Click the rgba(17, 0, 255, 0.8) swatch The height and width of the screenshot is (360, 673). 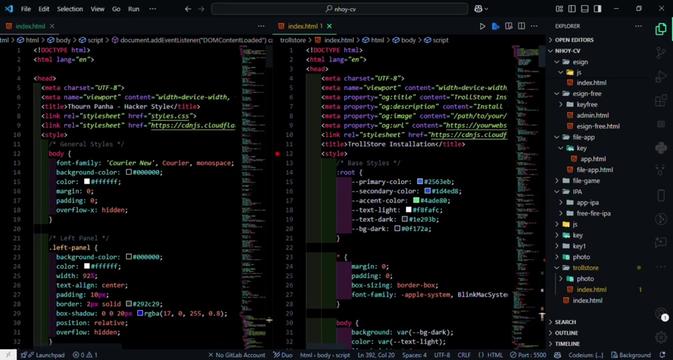(140, 313)
